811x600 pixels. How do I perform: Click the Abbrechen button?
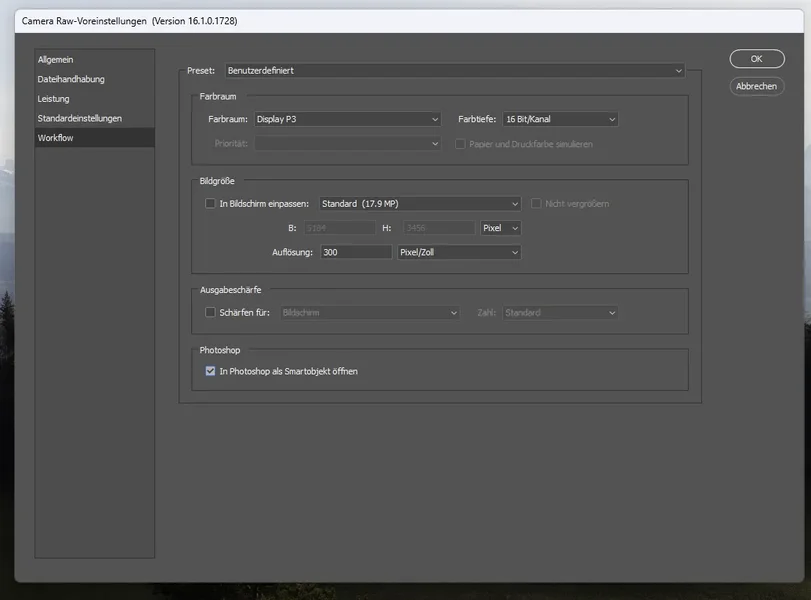757,86
